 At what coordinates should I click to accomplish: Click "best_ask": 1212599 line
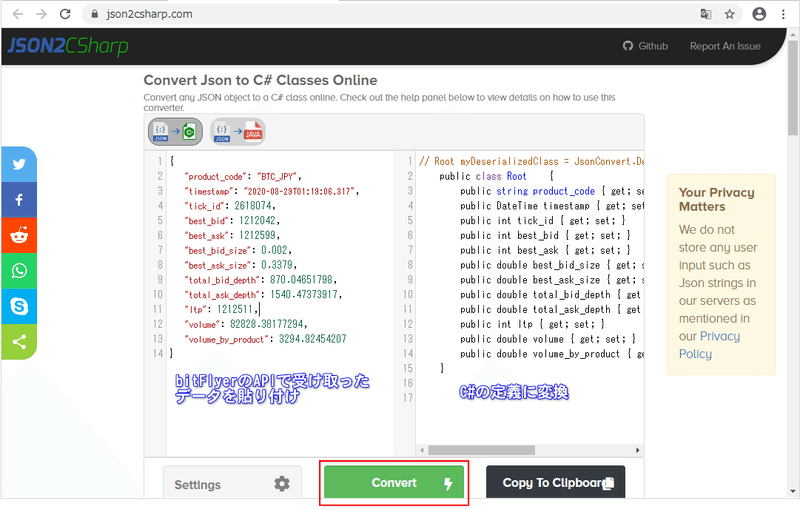[x=232, y=236]
